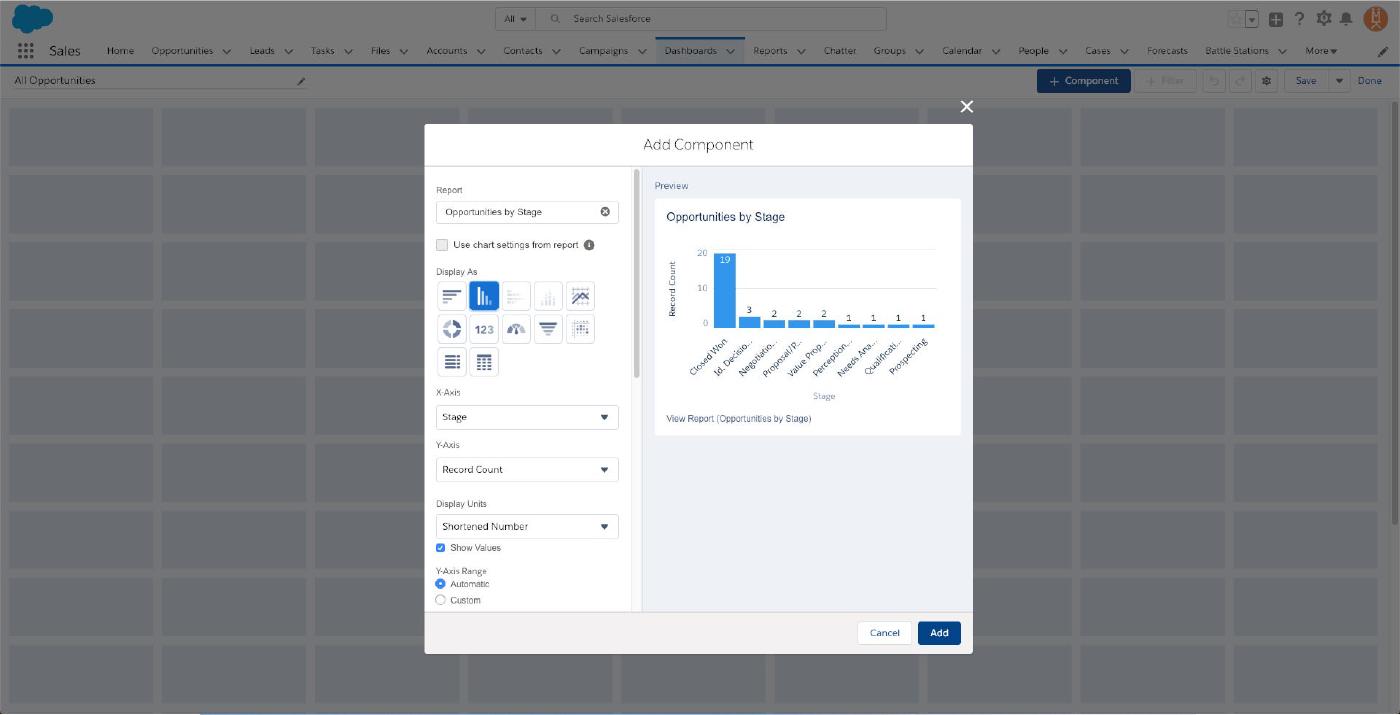Choose the line chart display icon
The image size is (1400, 715).
point(580,296)
